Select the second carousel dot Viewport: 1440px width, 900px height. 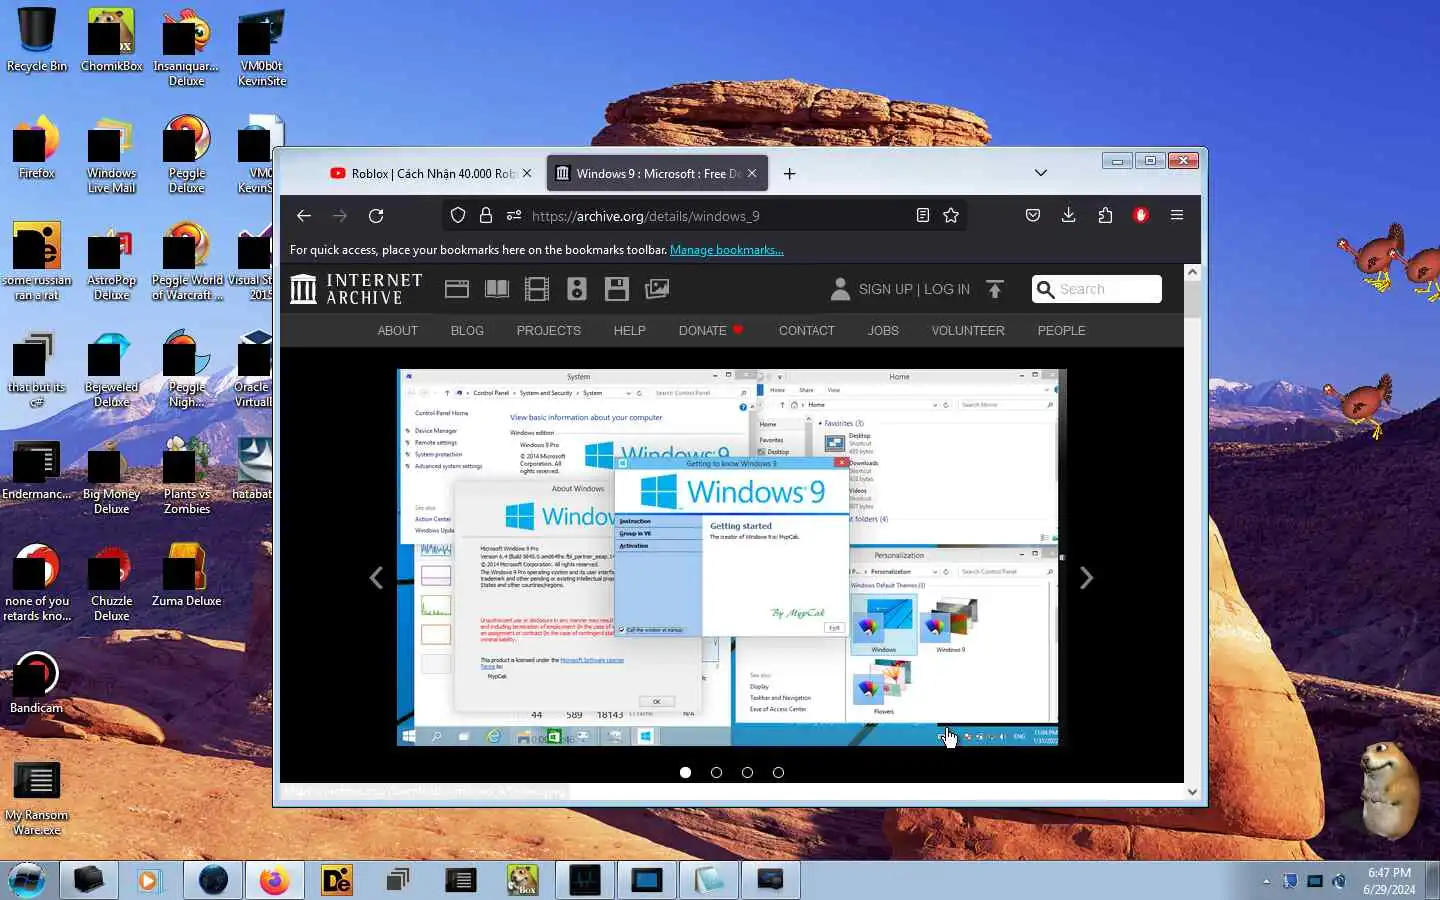tap(716, 772)
